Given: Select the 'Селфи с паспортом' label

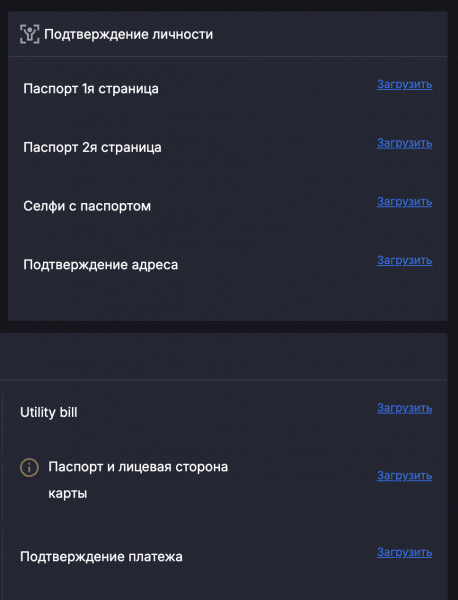Looking at the screenshot, I should [87, 206].
